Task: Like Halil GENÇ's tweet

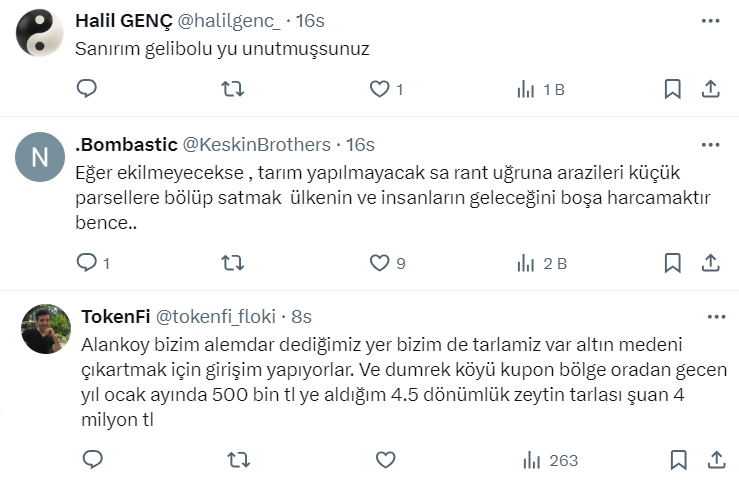Action: [x=379, y=89]
